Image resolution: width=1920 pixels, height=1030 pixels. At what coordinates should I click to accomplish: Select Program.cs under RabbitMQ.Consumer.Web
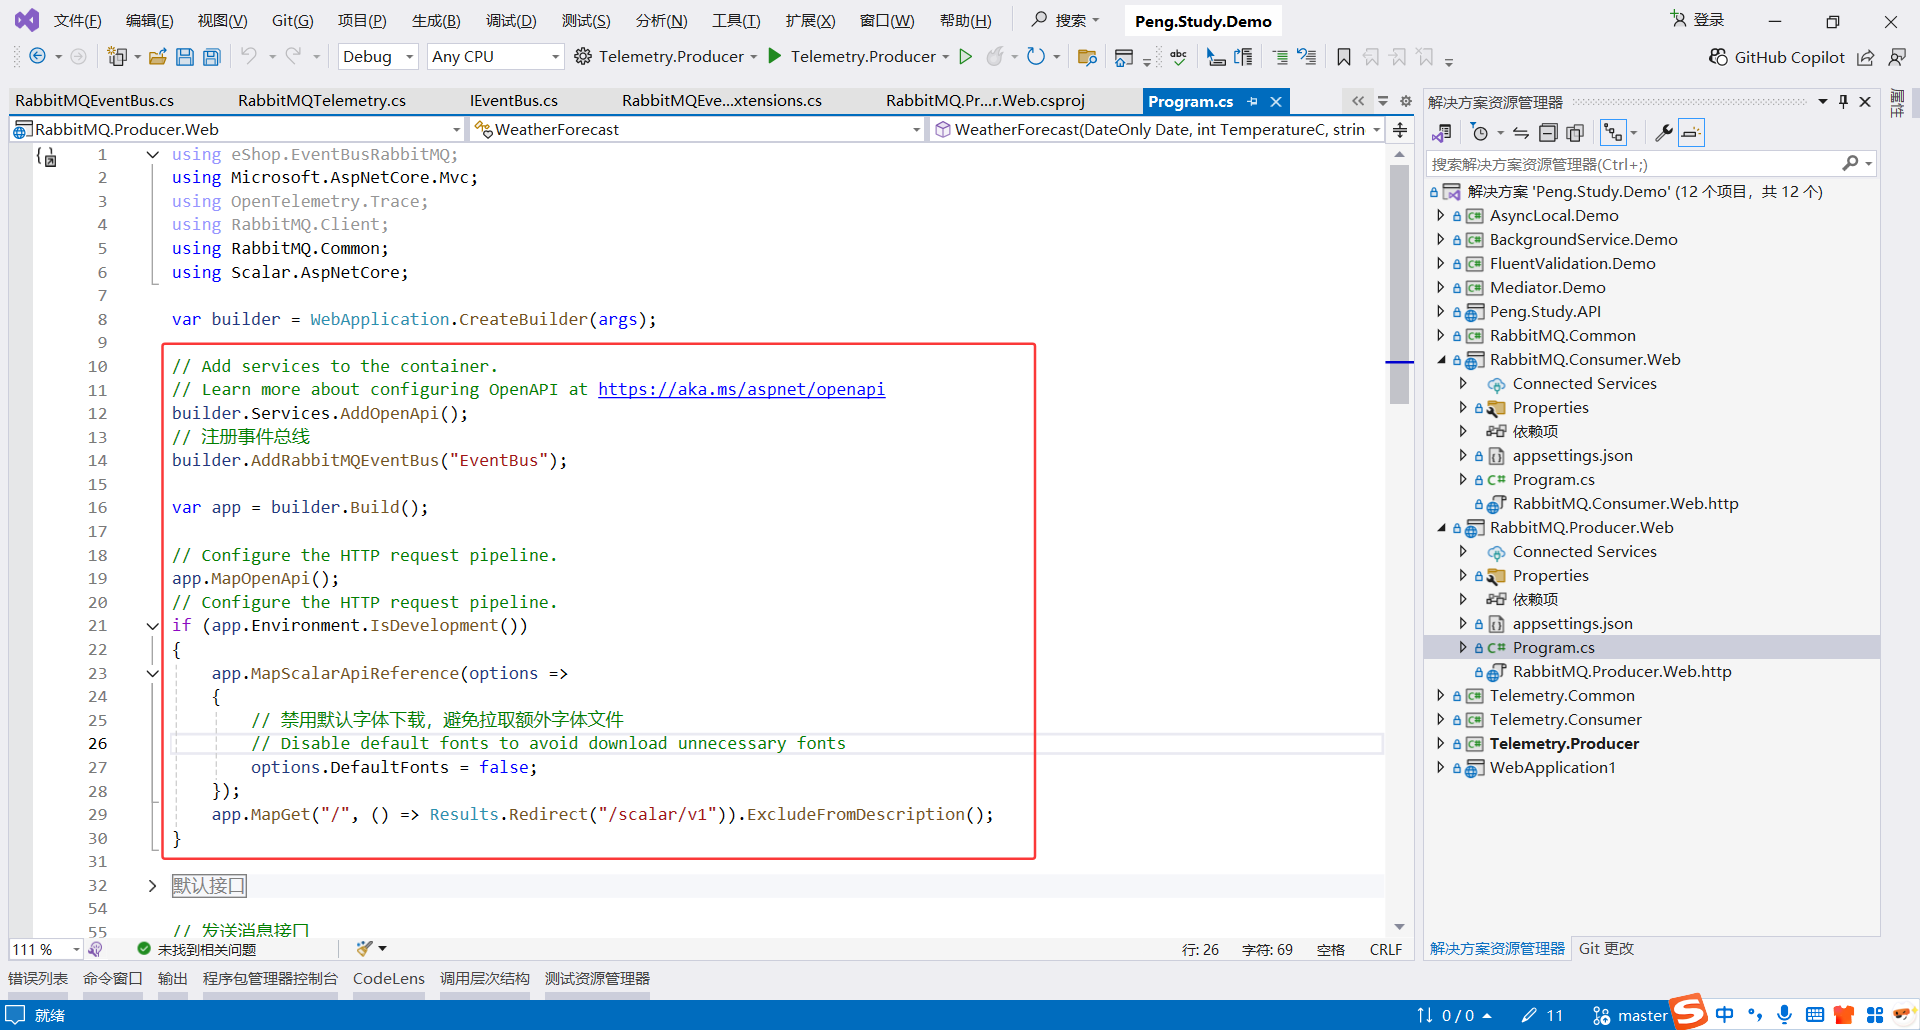[x=1553, y=480]
